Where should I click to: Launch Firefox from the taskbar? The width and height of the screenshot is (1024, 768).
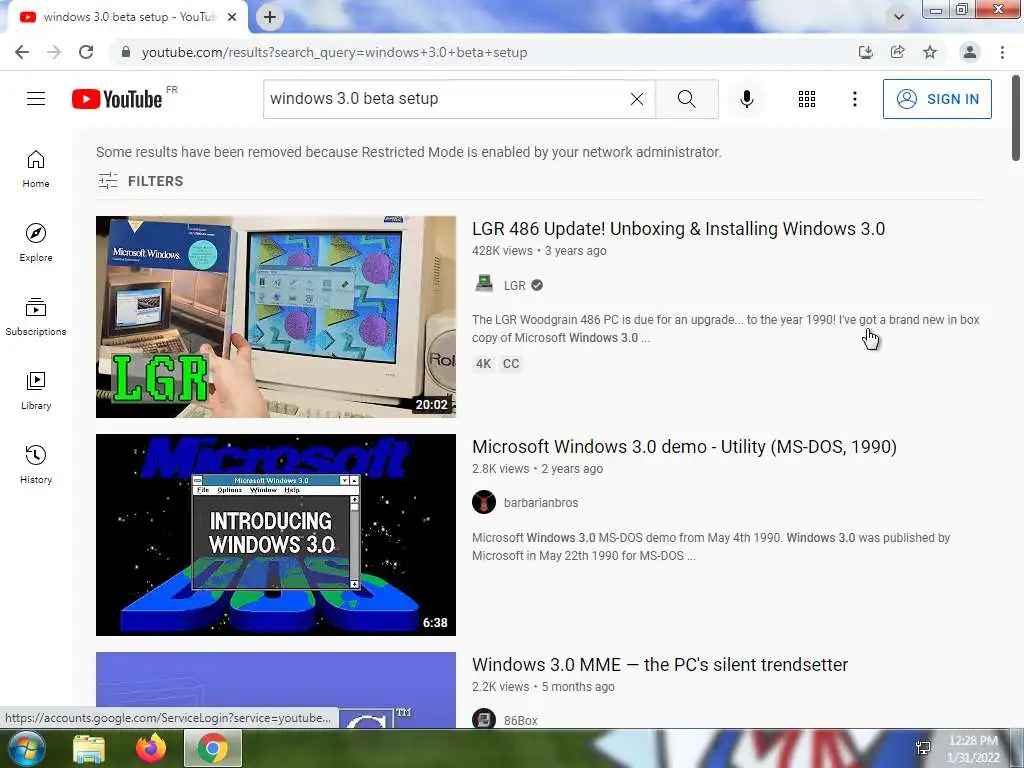click(x=151, y=748)
